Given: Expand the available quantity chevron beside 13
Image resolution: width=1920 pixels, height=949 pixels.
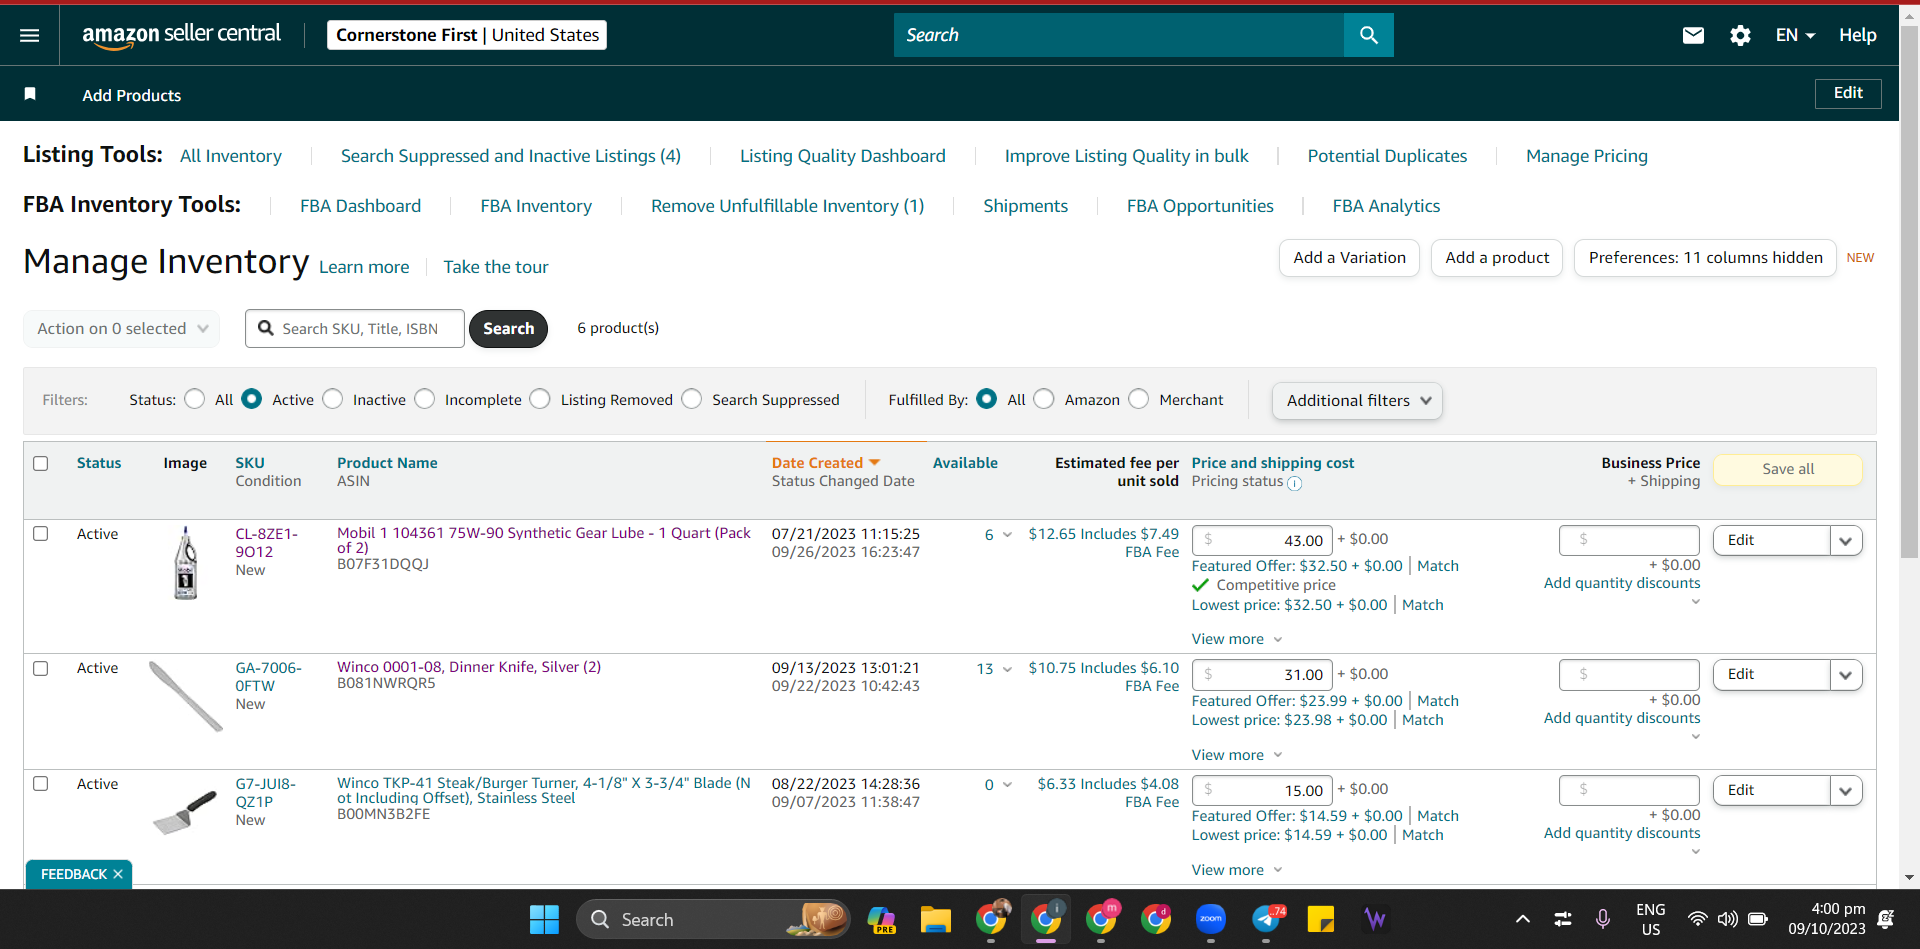Looking at the screenshot, I should [x=1007, y=669].
